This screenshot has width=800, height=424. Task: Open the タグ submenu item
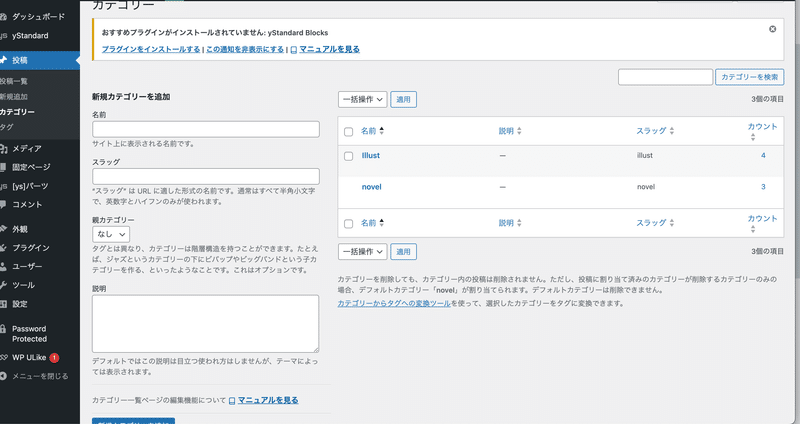(7, 127)
